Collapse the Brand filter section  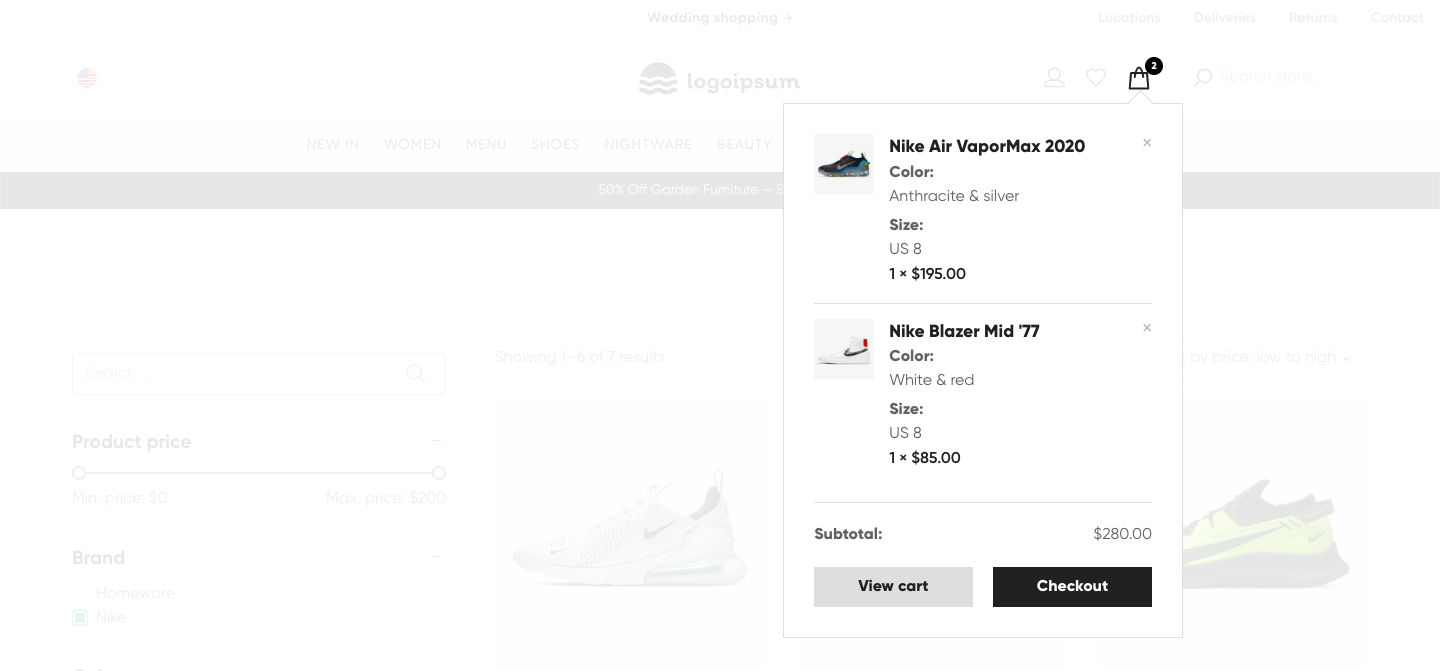(437, 557)
